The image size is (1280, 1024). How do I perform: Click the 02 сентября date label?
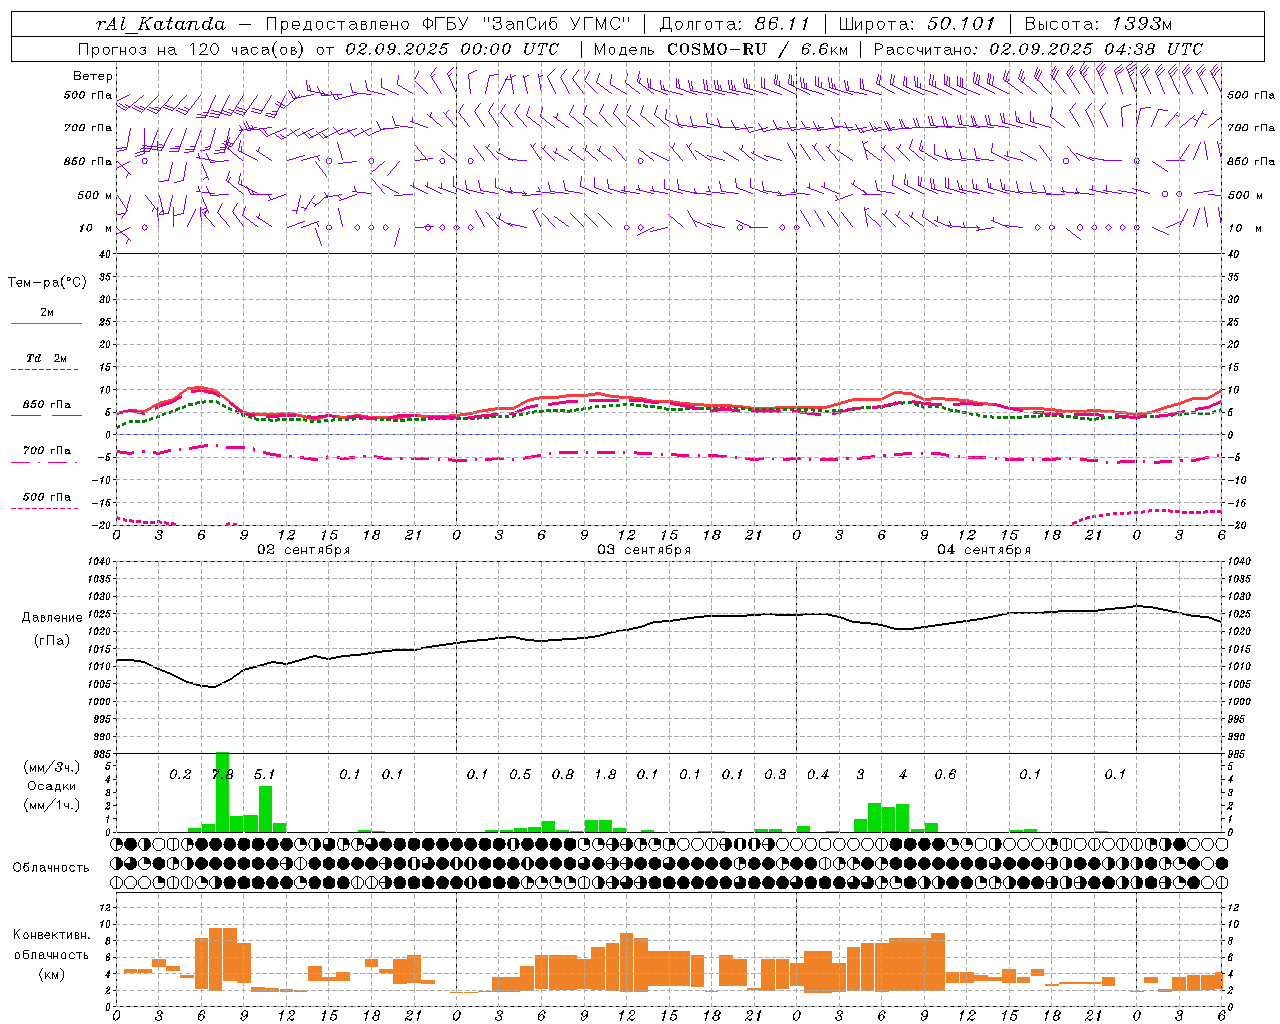click(304, 550)
